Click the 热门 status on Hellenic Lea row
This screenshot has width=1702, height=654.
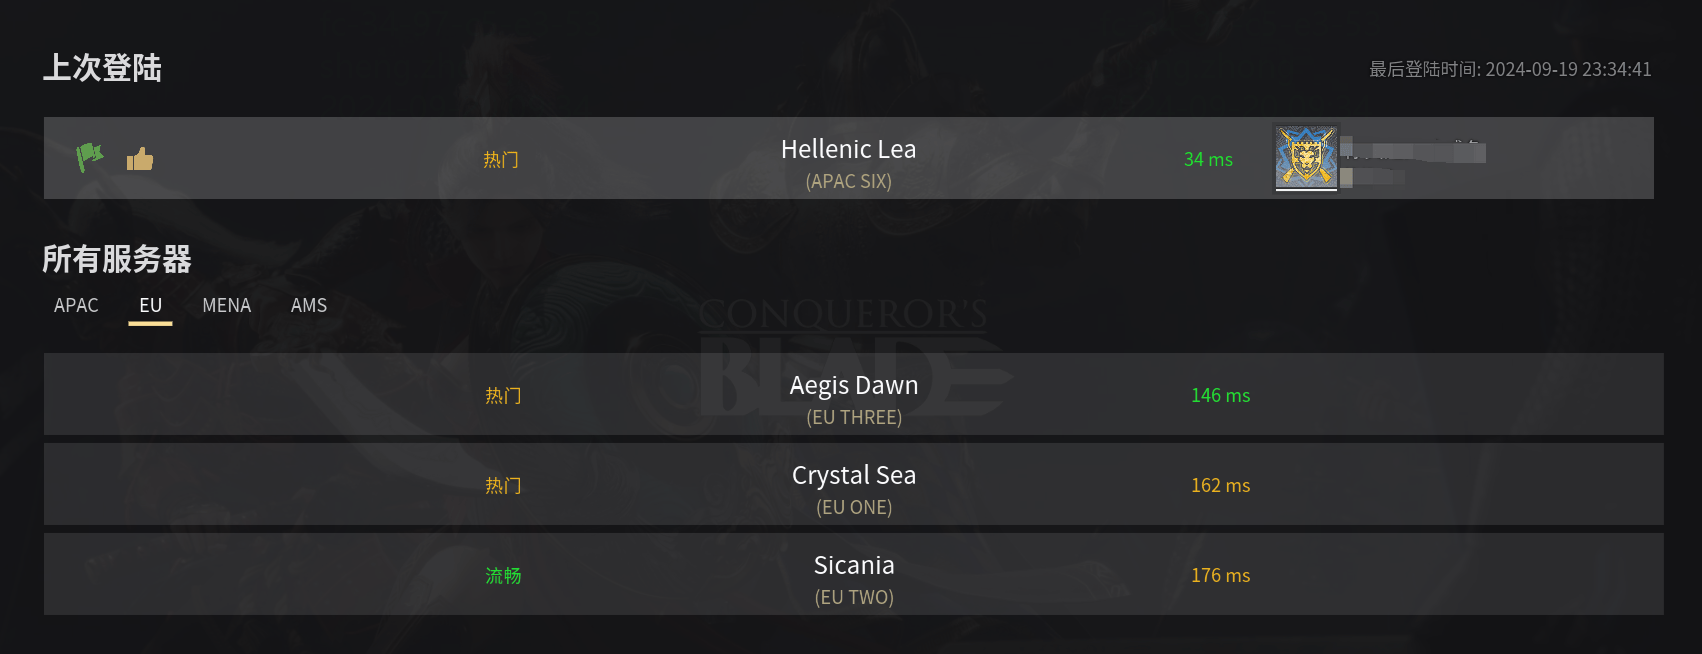501,159
